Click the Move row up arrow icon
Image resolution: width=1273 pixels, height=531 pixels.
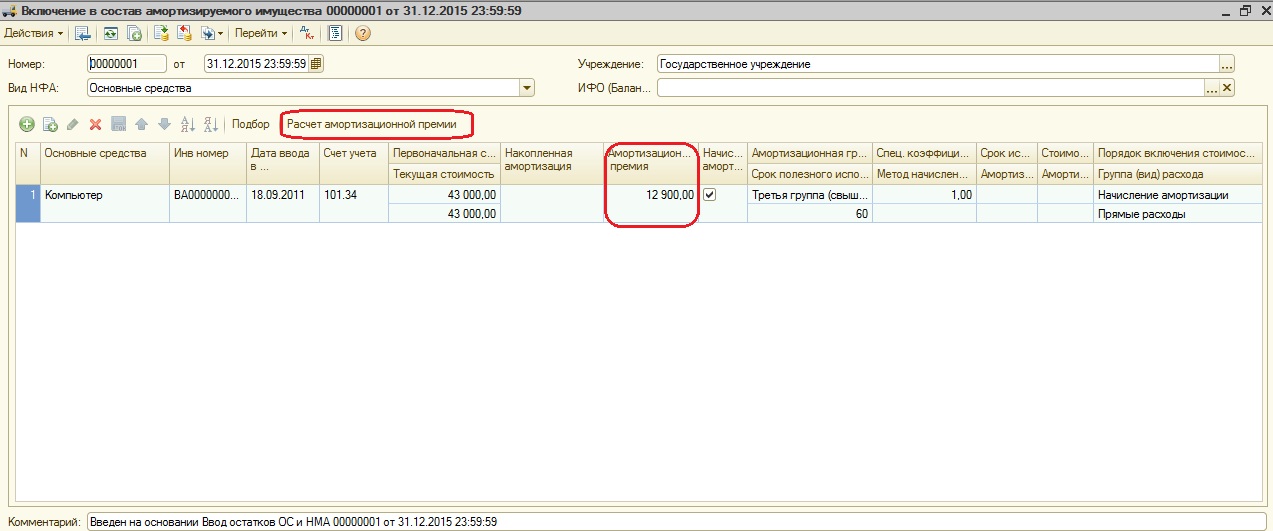coord(141,124)
